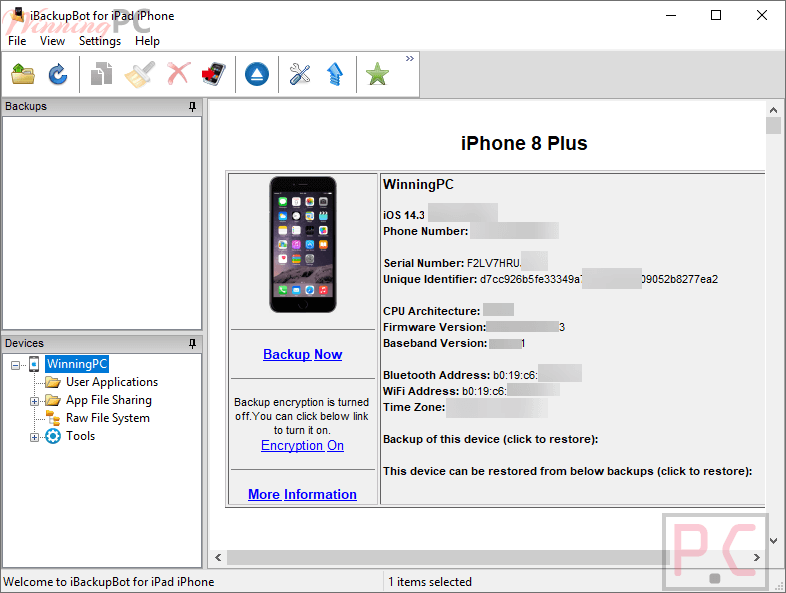Open the File menu
Image resolution: width=786 pixels, height=593 pixels.
pyautogui.click(x=17, y=41)
